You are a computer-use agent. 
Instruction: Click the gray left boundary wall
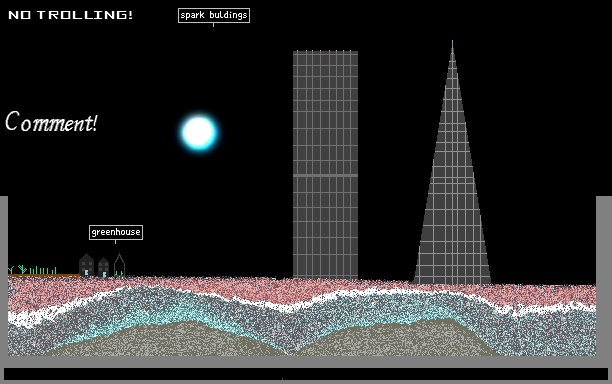4,281
